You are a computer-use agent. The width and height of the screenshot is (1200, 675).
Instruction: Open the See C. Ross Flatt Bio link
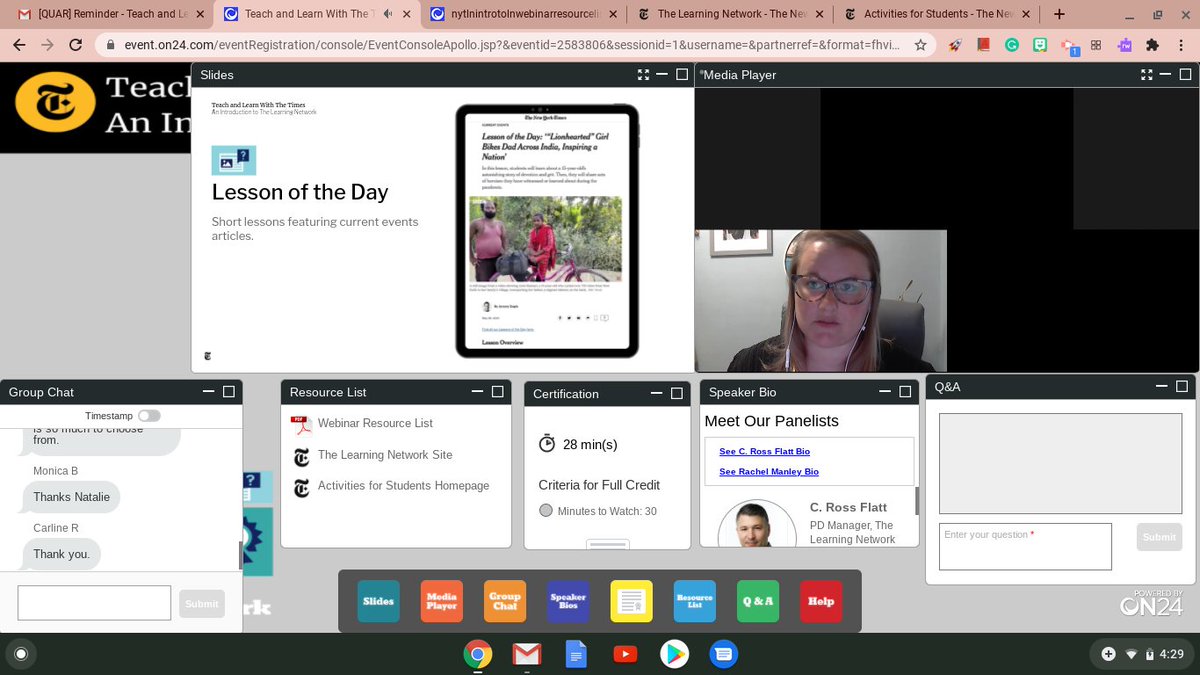(x=764, y=452)
